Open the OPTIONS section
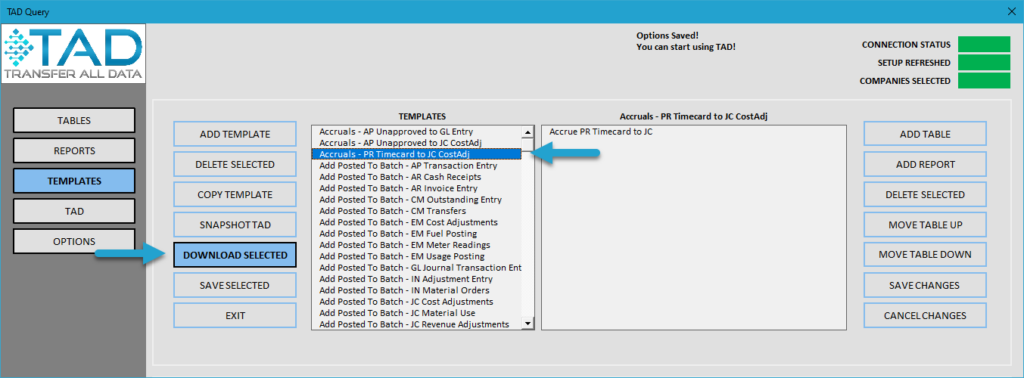The width and height of the screenshot is (1024, 378). pyautogui.click(x=74, y=241)
